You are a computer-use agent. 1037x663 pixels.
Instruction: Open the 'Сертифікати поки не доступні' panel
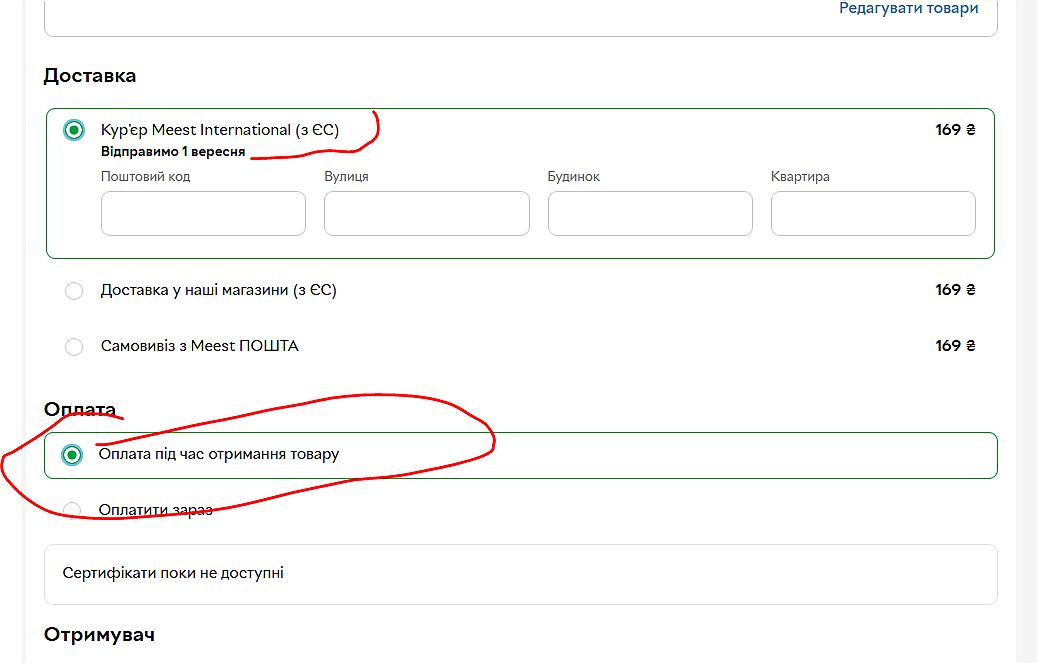point(520,574)
